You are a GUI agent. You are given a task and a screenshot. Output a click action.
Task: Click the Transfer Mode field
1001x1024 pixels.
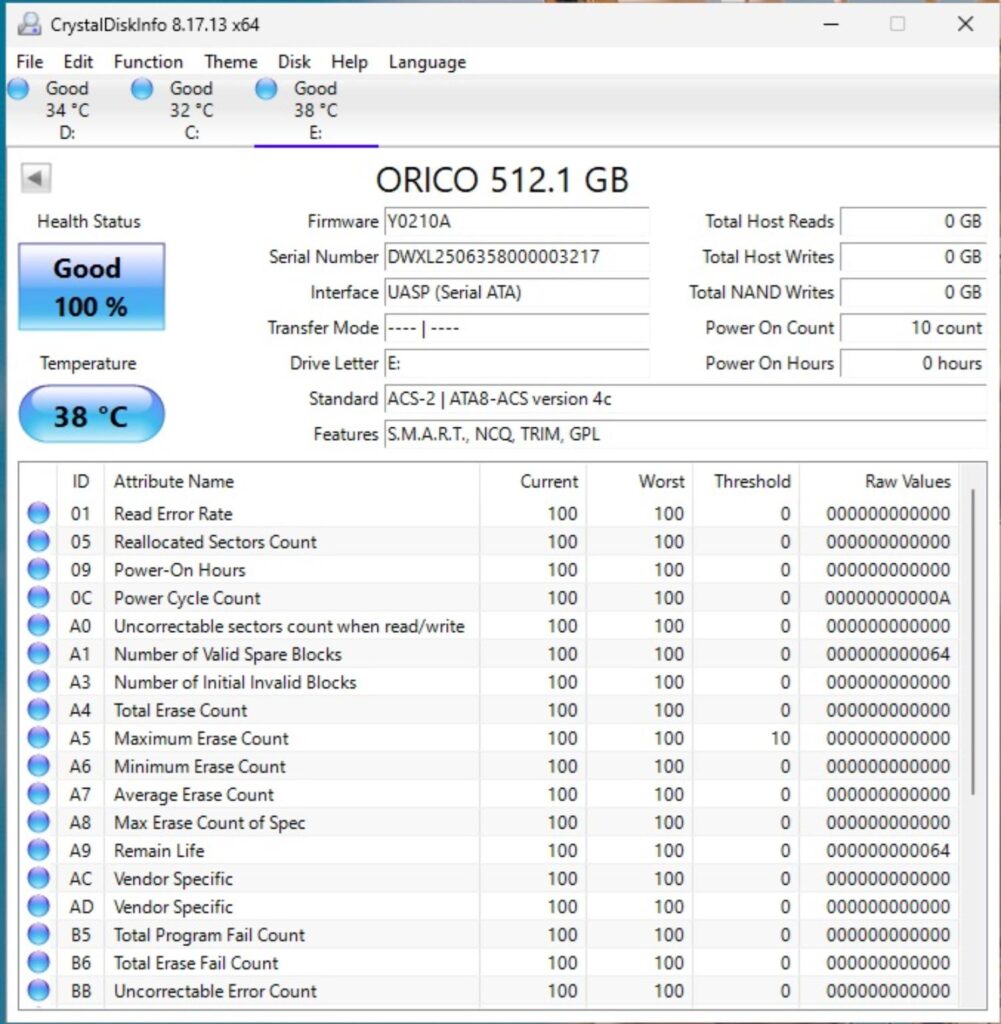tap(516, 327)
